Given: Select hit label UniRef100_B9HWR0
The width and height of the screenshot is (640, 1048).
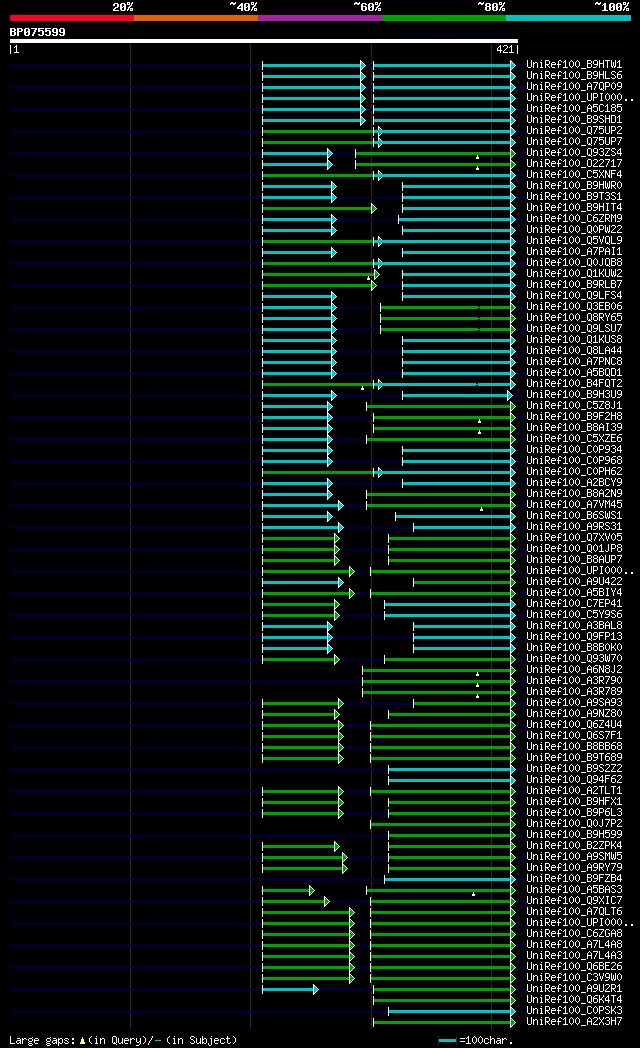Looking at the screenshot, I should 574,185.
